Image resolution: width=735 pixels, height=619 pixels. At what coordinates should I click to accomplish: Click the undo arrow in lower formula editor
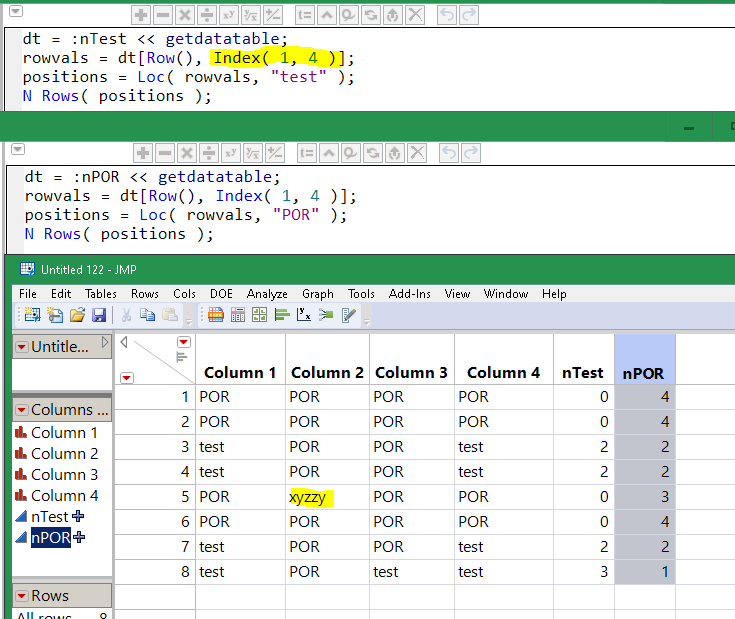pyautogui.click(x=449, y=153)
